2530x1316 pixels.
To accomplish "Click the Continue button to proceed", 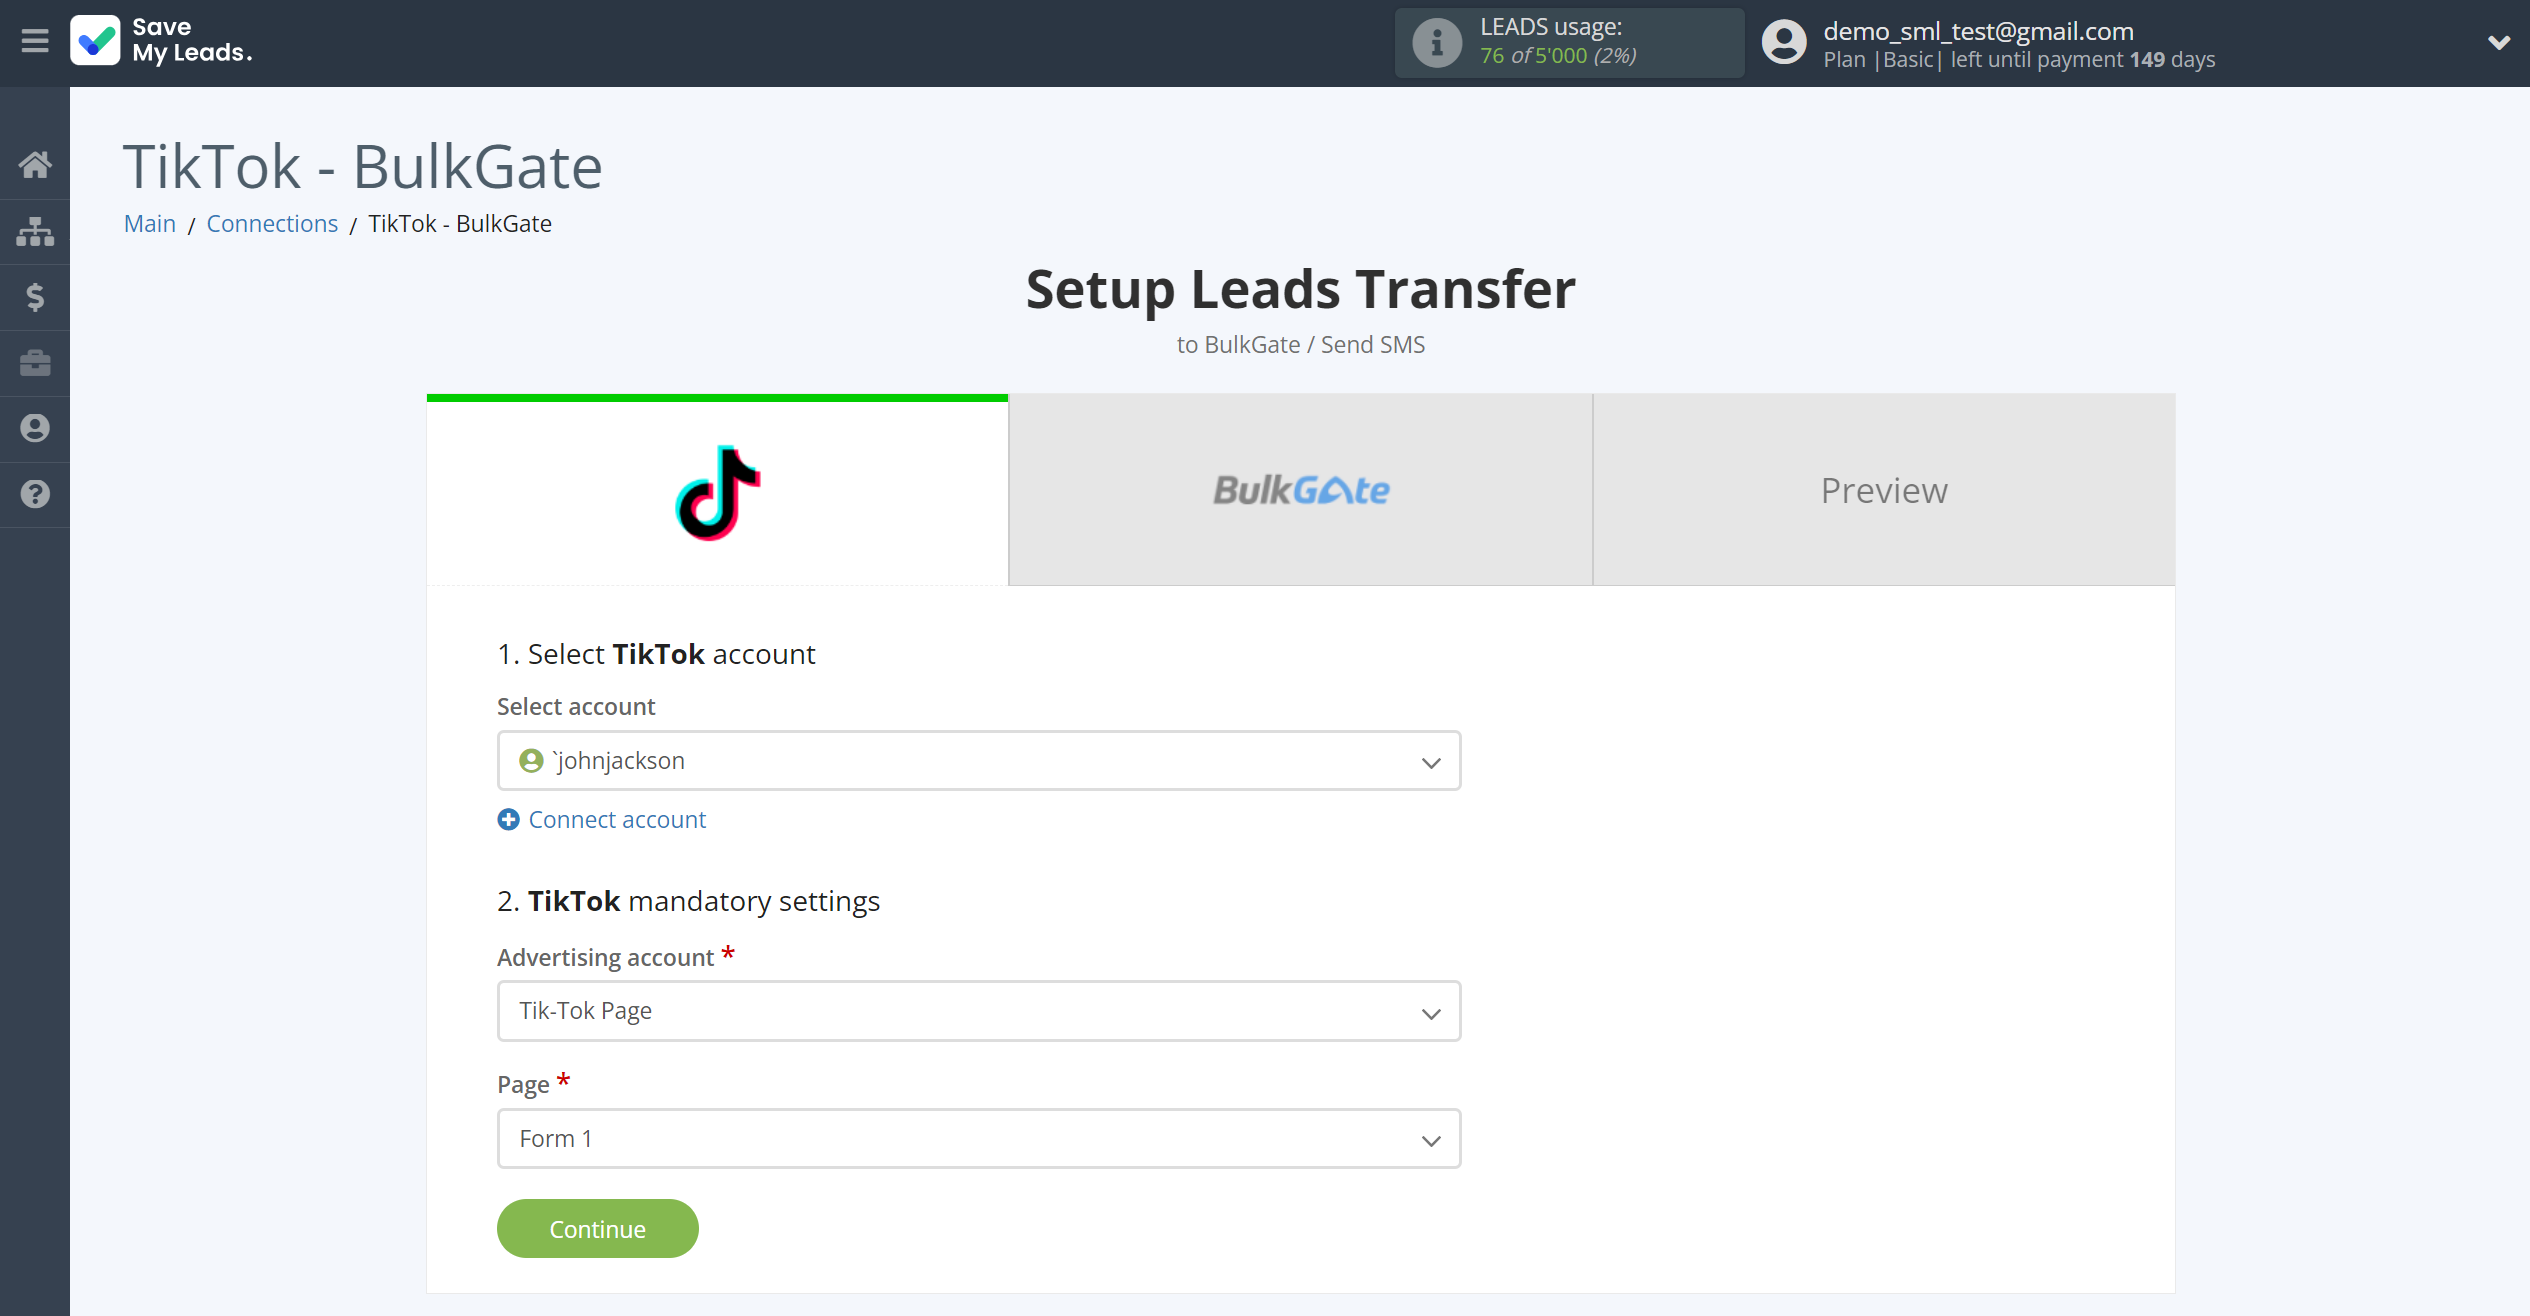I will [596, 1227].
